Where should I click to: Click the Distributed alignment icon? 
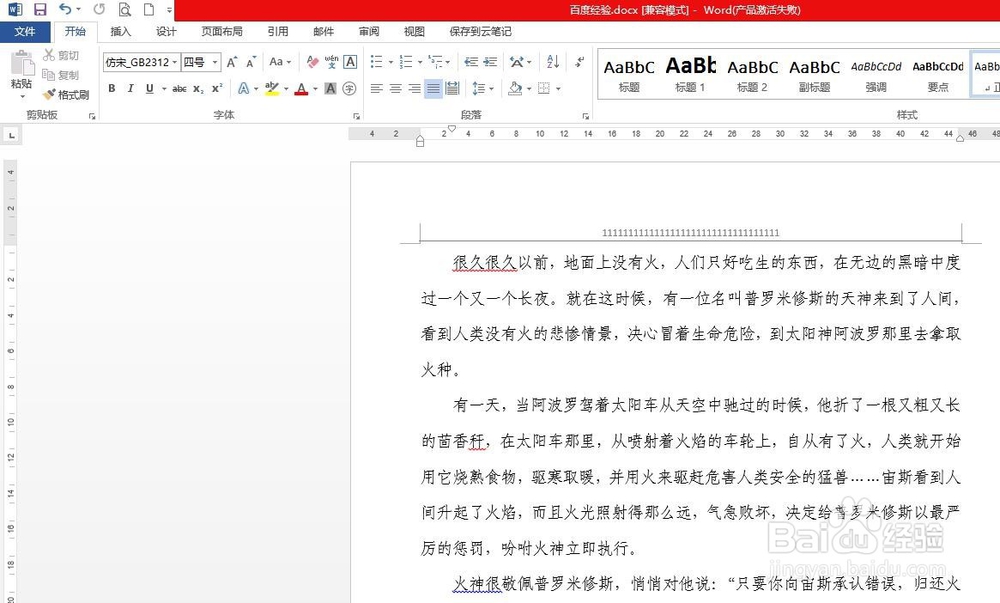[x=452, y=89]
